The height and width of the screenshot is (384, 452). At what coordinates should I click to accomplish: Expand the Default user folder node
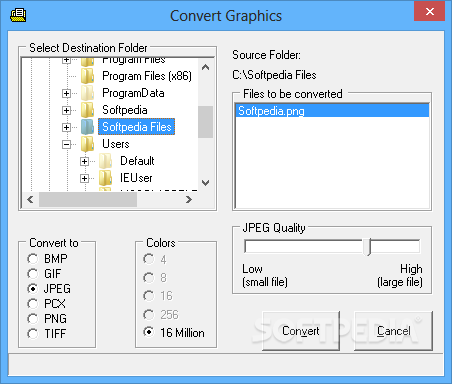click(x=84, y=162)
